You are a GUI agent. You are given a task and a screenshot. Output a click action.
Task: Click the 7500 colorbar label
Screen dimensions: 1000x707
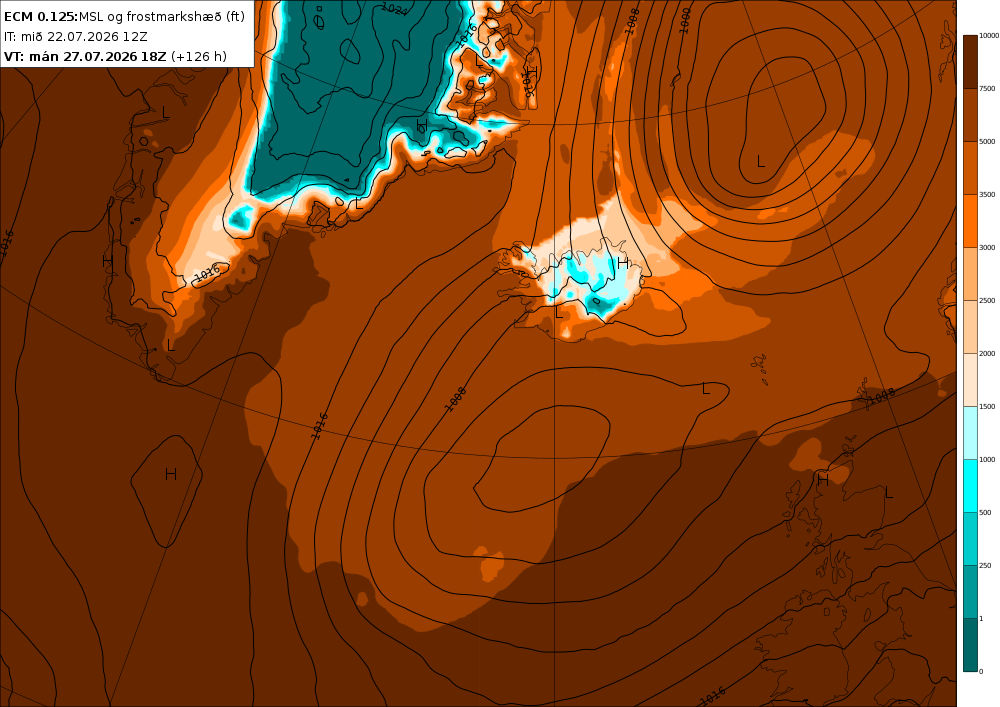point(987,89)
